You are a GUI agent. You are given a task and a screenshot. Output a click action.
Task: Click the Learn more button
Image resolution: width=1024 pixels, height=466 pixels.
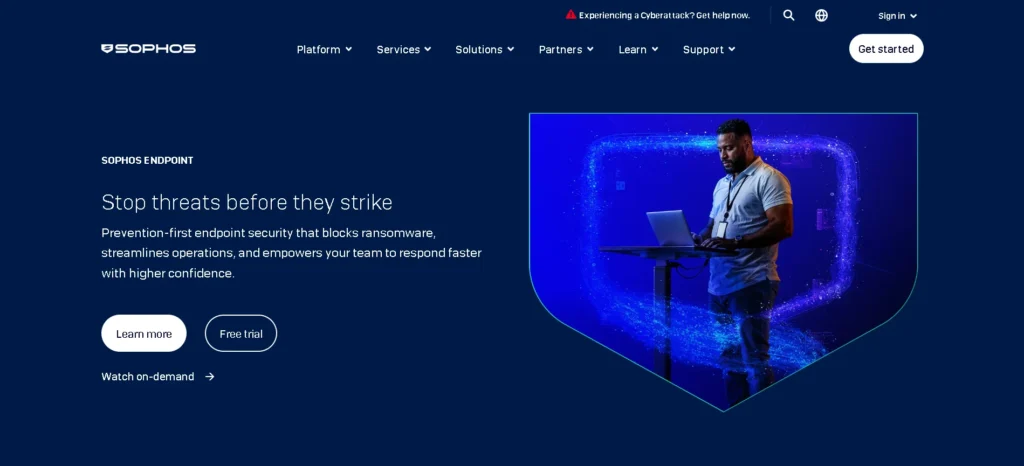[x=144, y=334]
